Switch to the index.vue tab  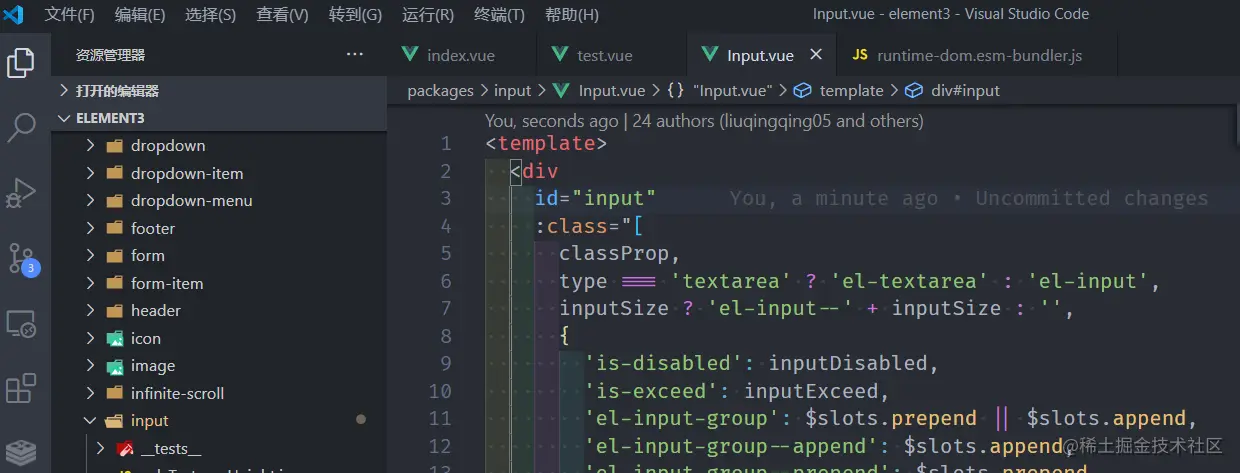461,55
